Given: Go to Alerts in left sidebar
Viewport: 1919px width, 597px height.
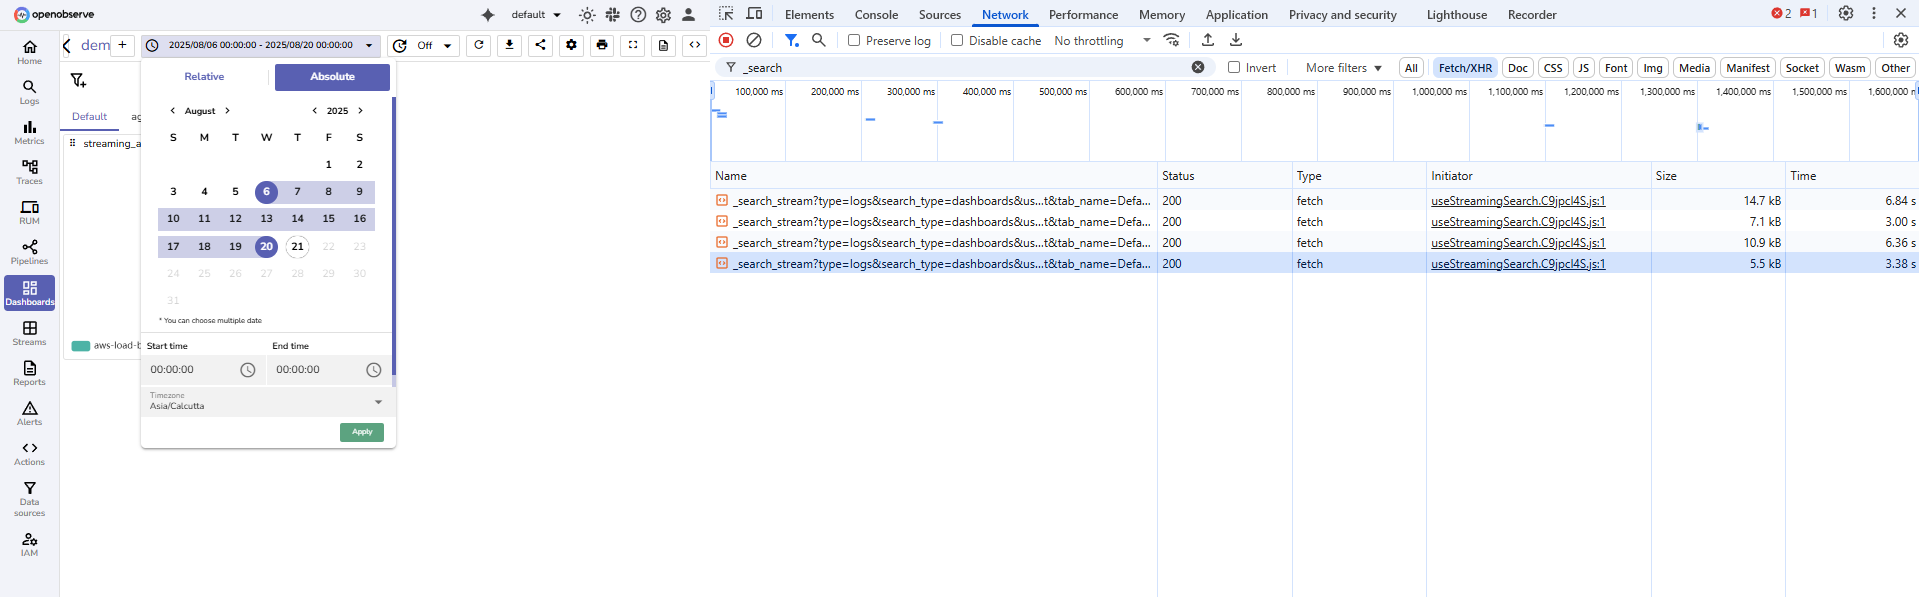Looking at the screenshot, I should click(29, 413).
